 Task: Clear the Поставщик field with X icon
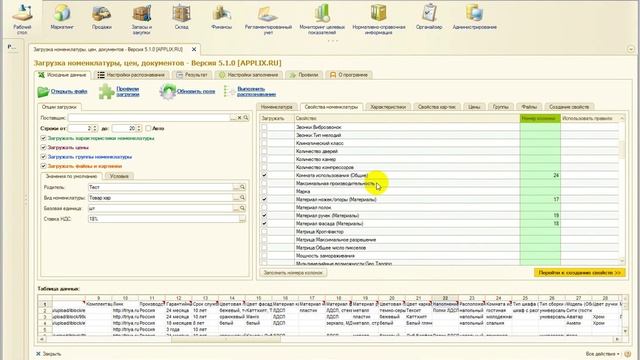(x=240, y=118)
